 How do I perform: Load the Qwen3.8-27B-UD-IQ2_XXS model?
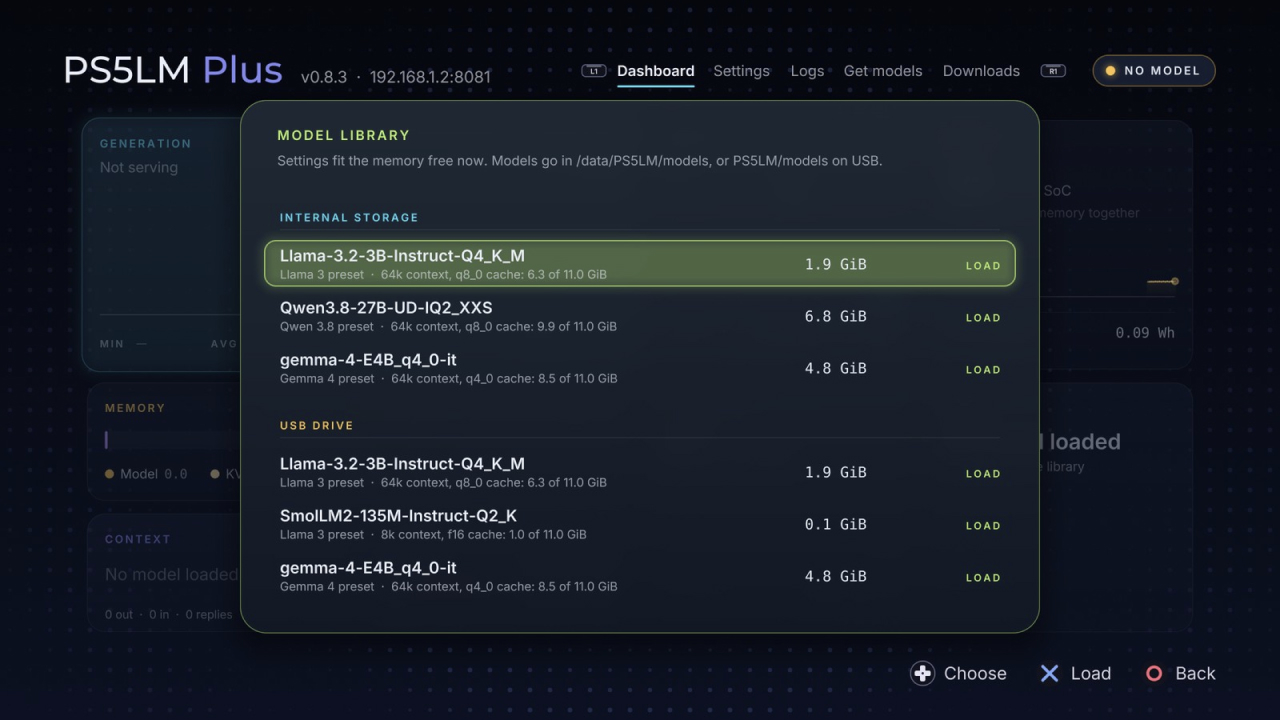[983, 318]
